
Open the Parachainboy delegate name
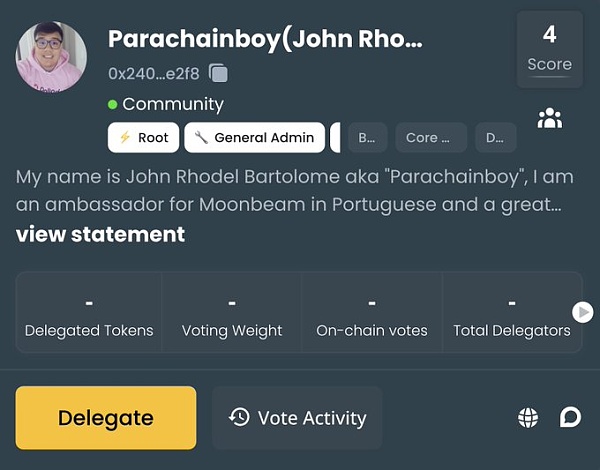[265, 40]
